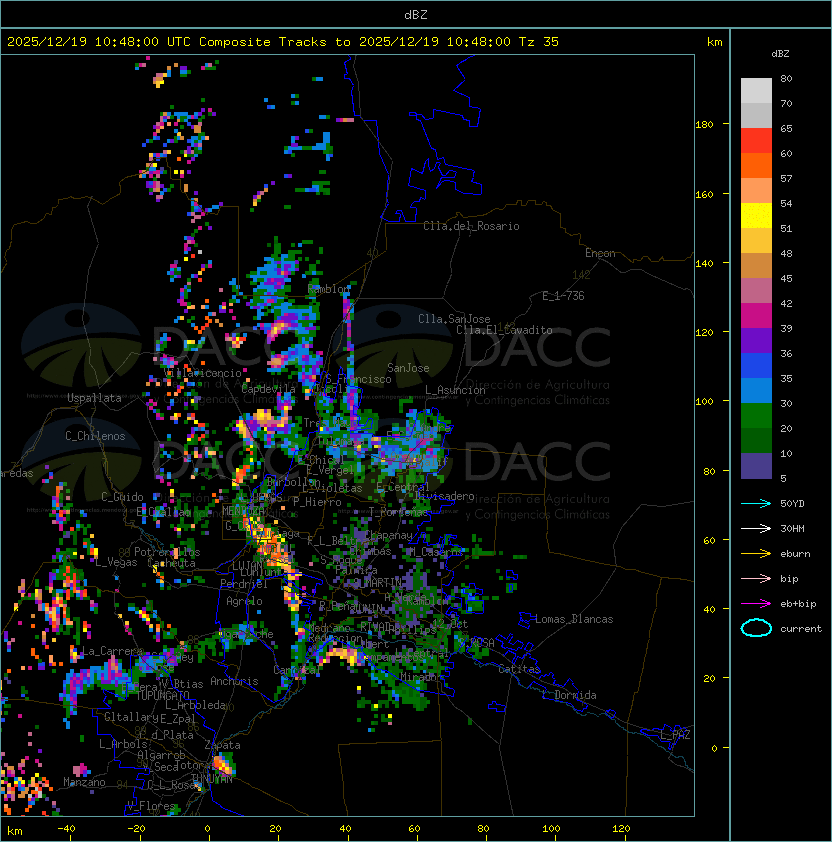
Task: Click the cyan 50YD track arrow in legend
Action: click(x=756, y=504)
